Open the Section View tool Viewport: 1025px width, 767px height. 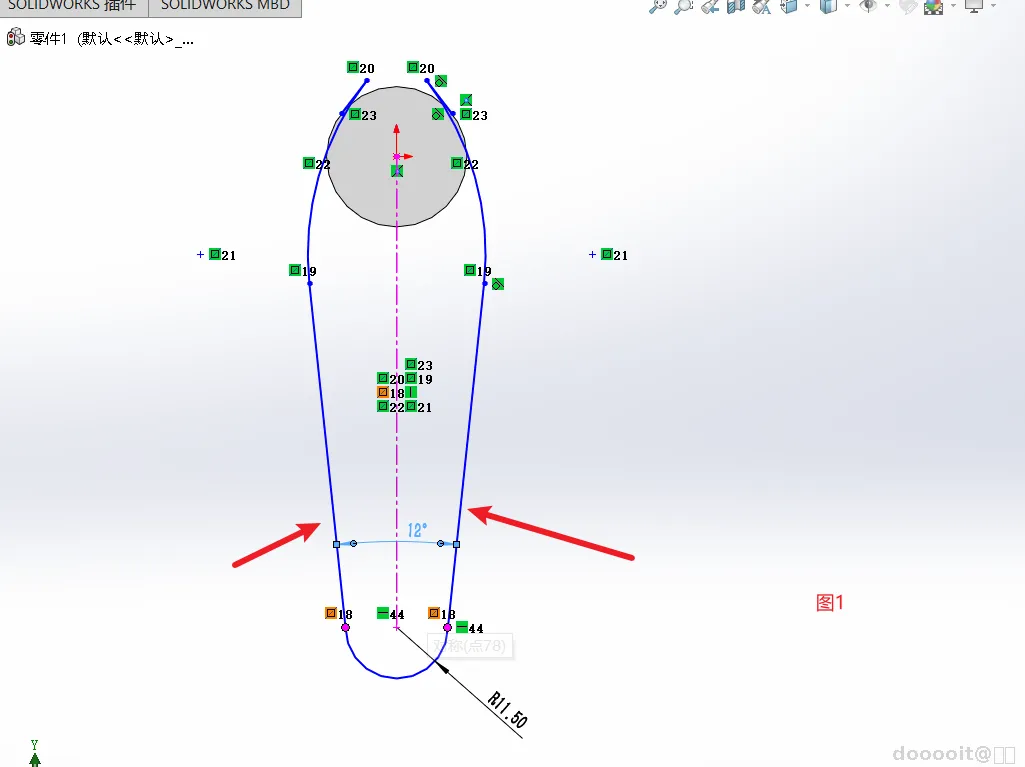[736, 6]
